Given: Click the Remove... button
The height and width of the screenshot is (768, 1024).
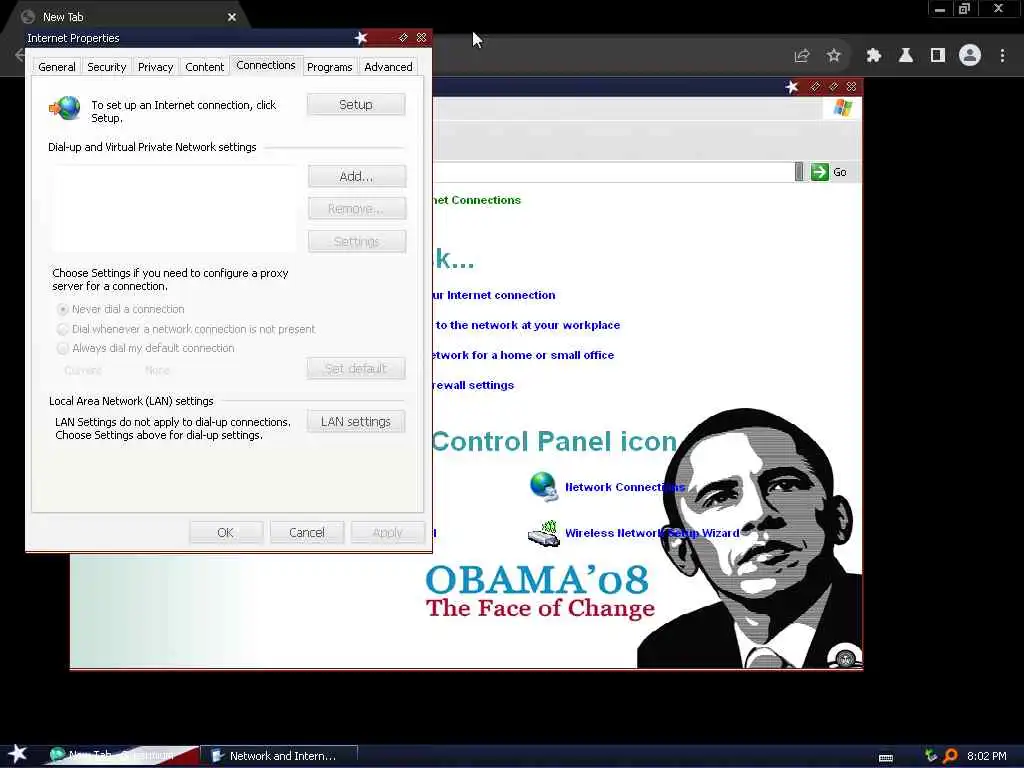Looking at the screenshot, I should click(357, 209).
